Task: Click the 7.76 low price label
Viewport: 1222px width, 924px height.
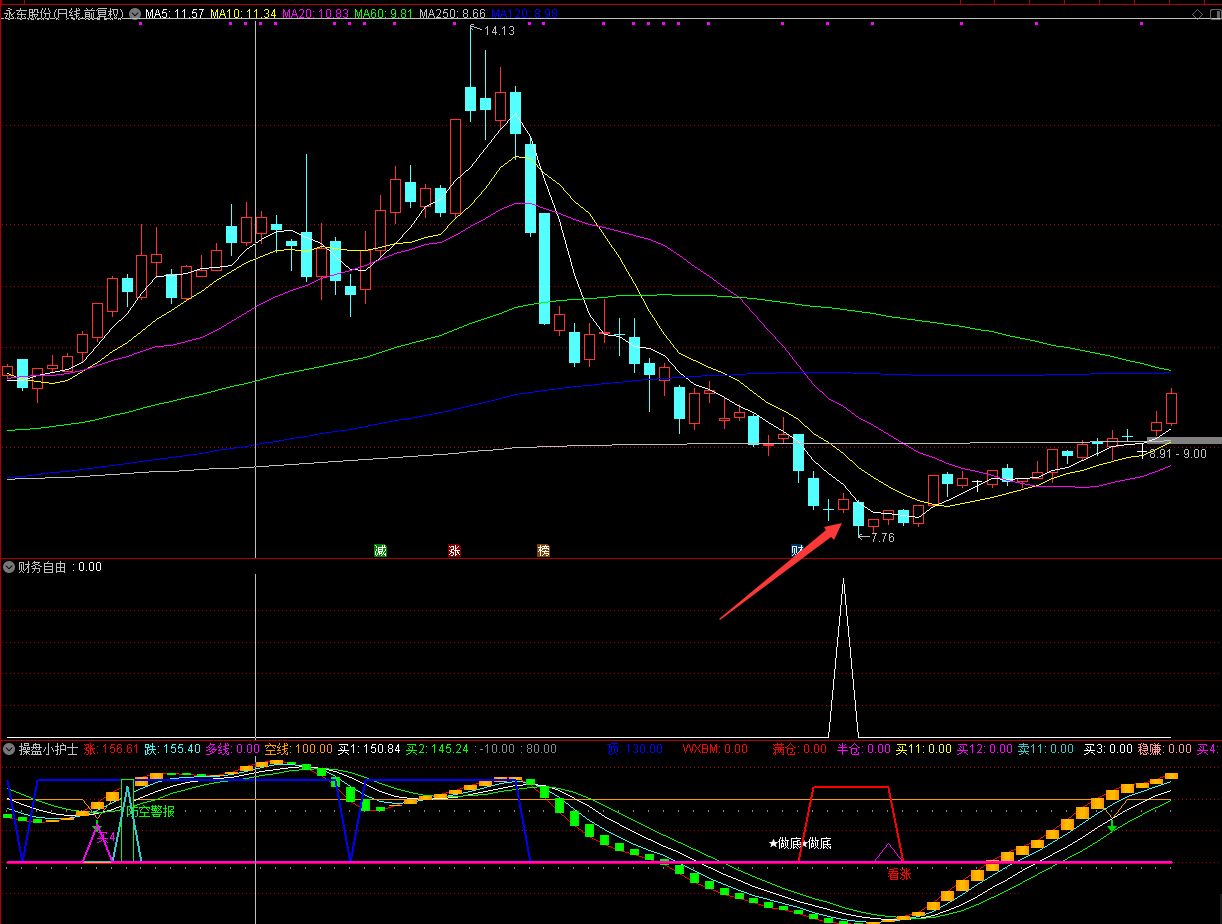Action: (882, 538)
